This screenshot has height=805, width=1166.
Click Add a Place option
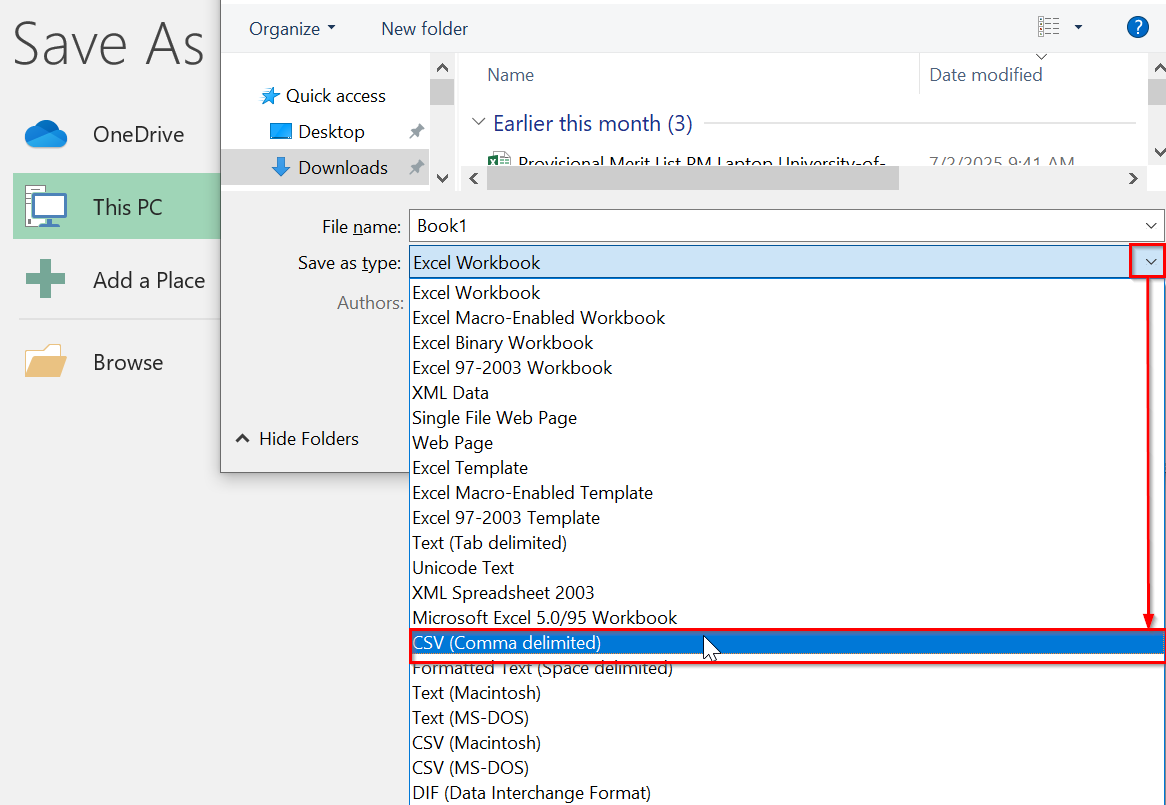click(x=117, y=280)
